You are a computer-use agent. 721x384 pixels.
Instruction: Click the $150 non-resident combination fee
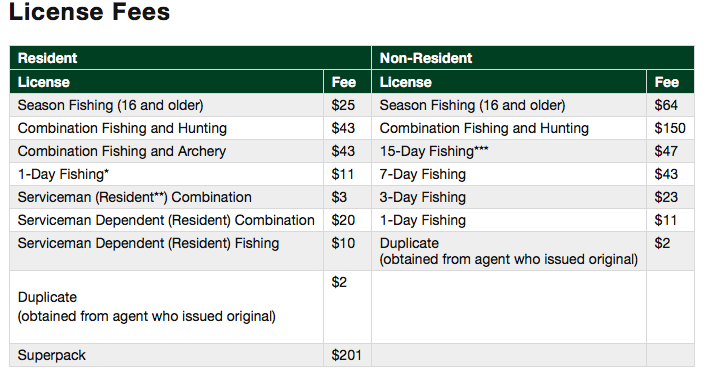click(x=670, y=128)
